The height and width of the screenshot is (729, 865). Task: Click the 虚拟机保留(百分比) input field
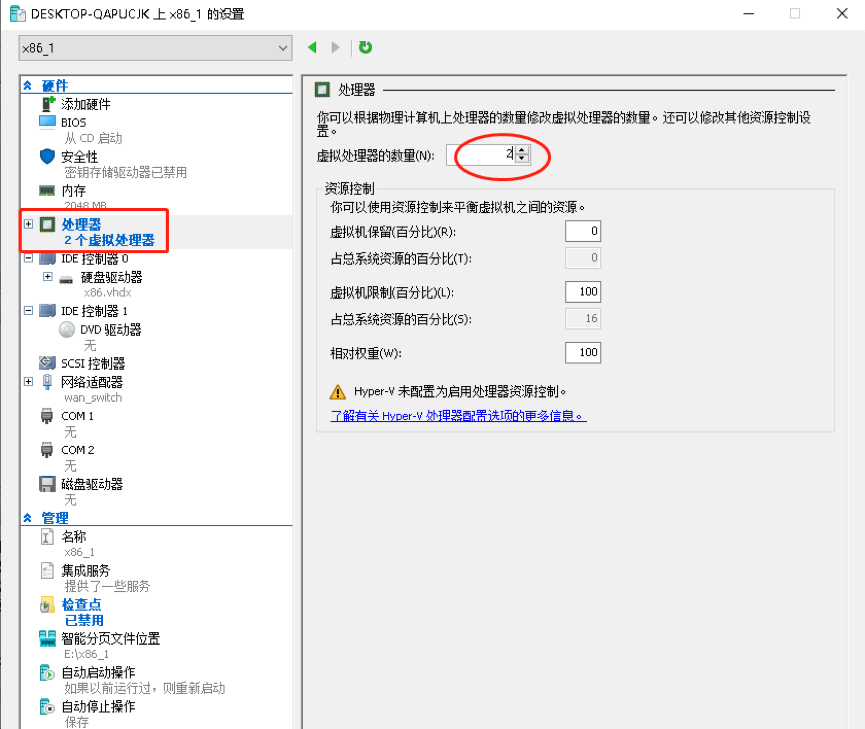coord(583,231)
